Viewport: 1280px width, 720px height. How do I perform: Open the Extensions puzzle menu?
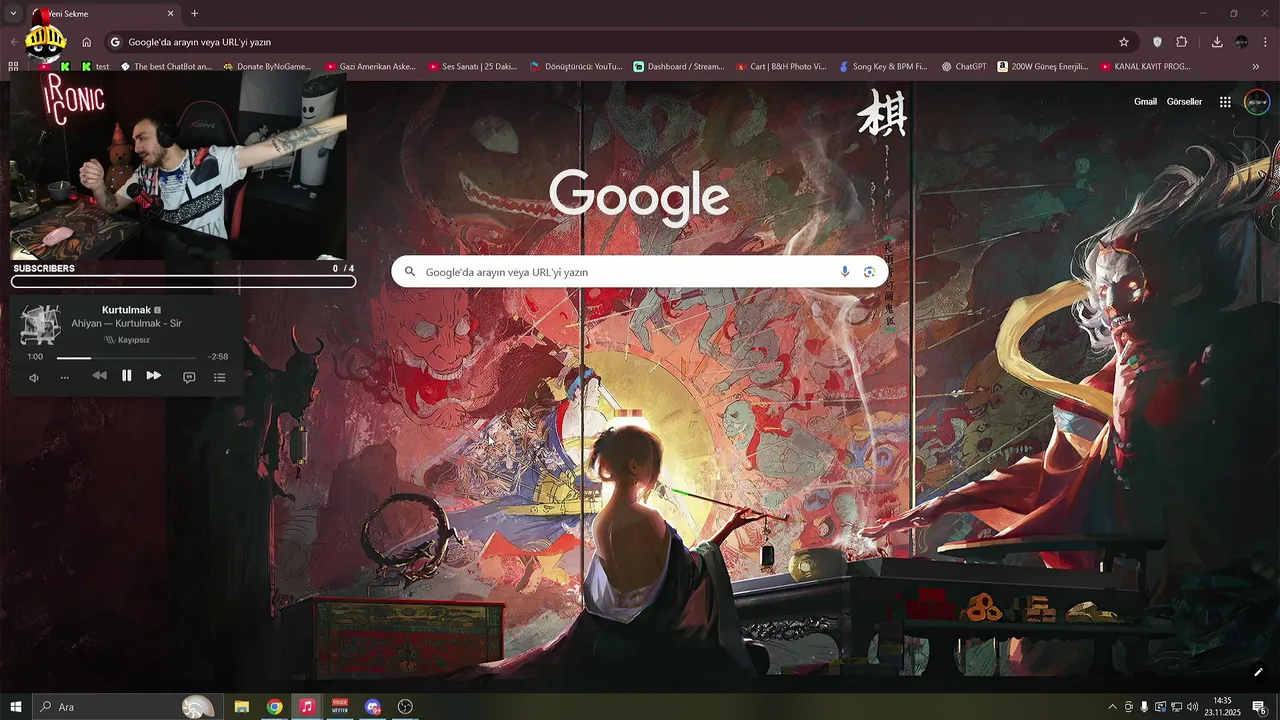coord(1182,42)
